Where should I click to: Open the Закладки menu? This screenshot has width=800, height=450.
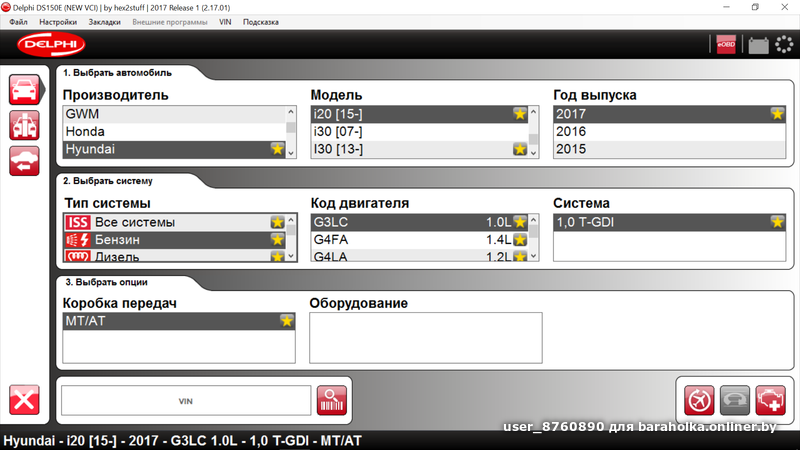(105, 22)
